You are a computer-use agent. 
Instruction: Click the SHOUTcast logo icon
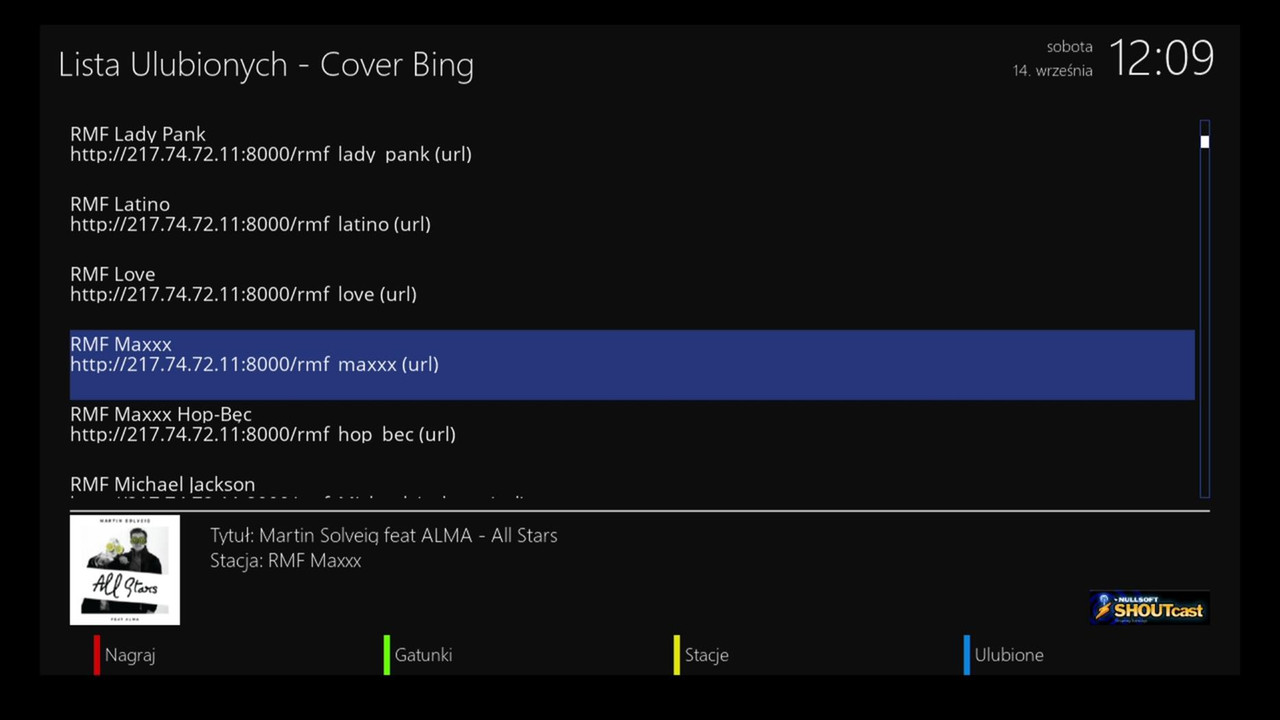point(1149,607)
